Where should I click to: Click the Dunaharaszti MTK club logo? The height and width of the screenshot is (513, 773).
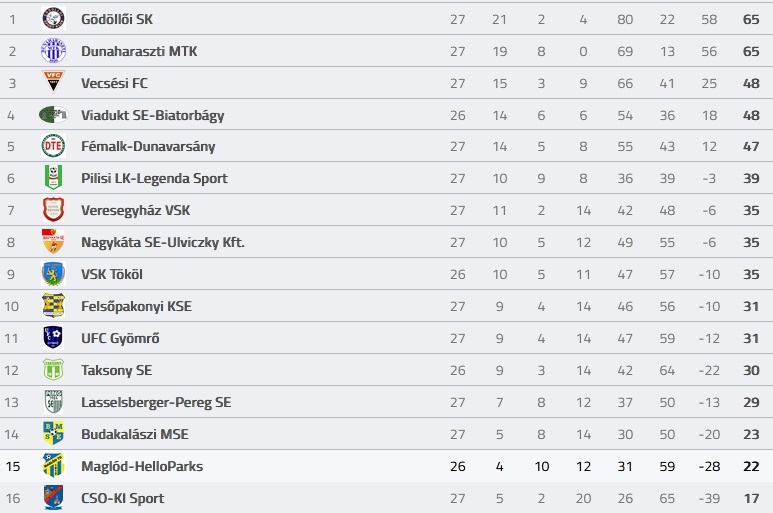[53, 51]
